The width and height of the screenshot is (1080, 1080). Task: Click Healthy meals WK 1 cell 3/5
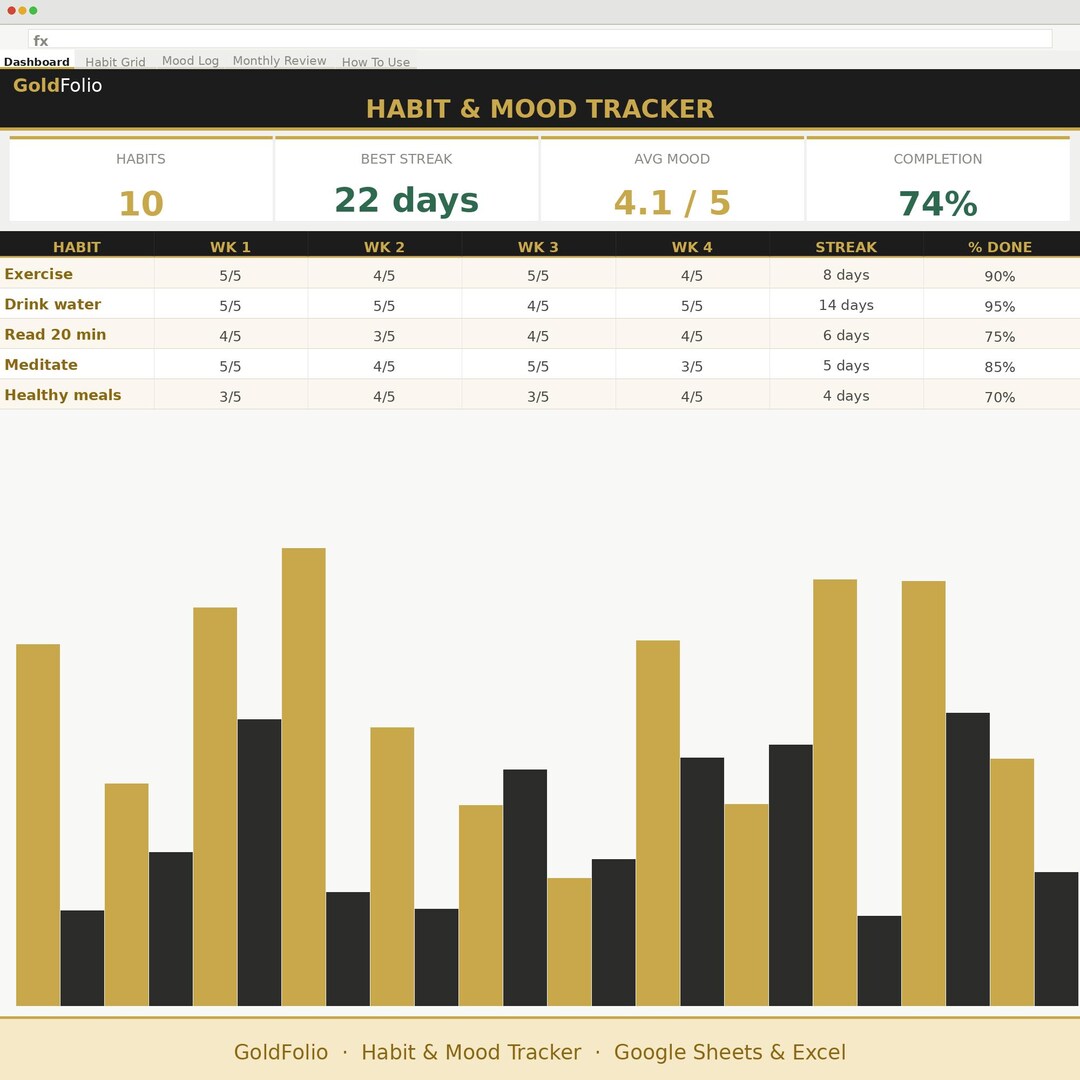[x=230, y=396]
